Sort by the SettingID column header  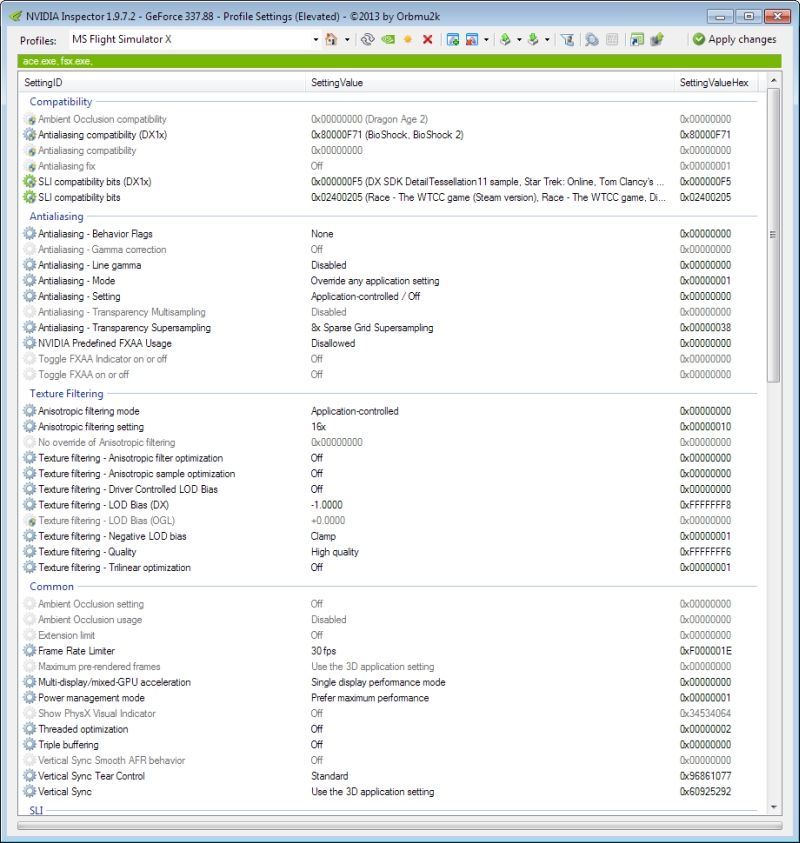pyautogui.click(x=163, y=83)
